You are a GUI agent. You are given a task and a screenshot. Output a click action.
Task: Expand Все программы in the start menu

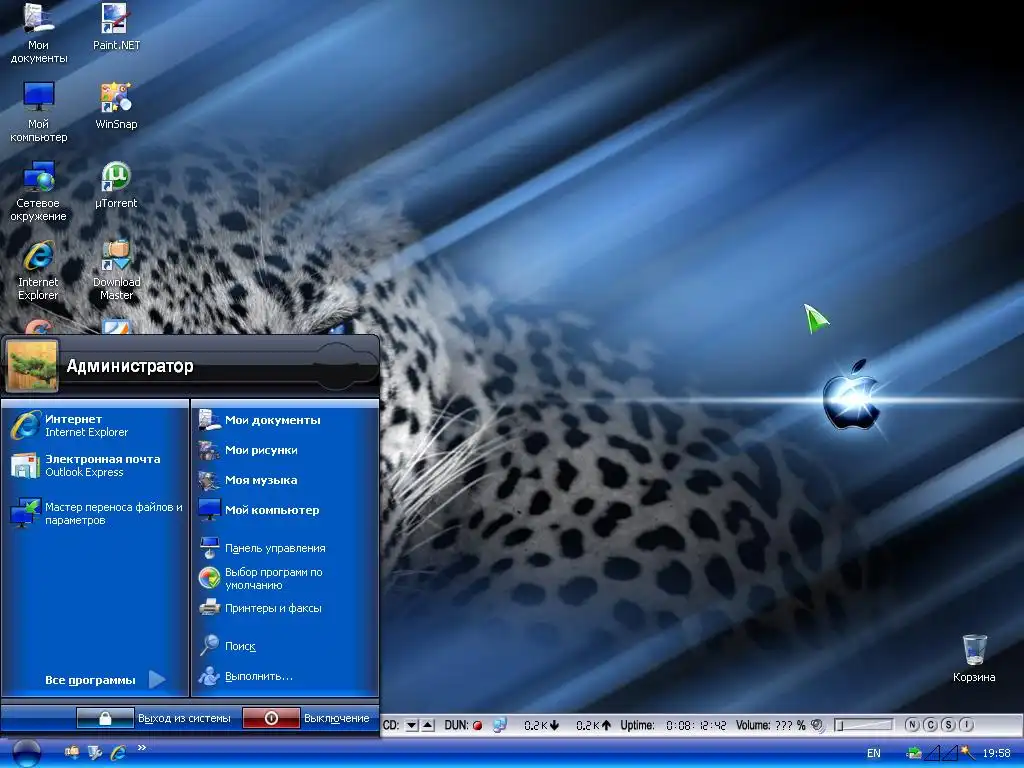coord(104,680)
